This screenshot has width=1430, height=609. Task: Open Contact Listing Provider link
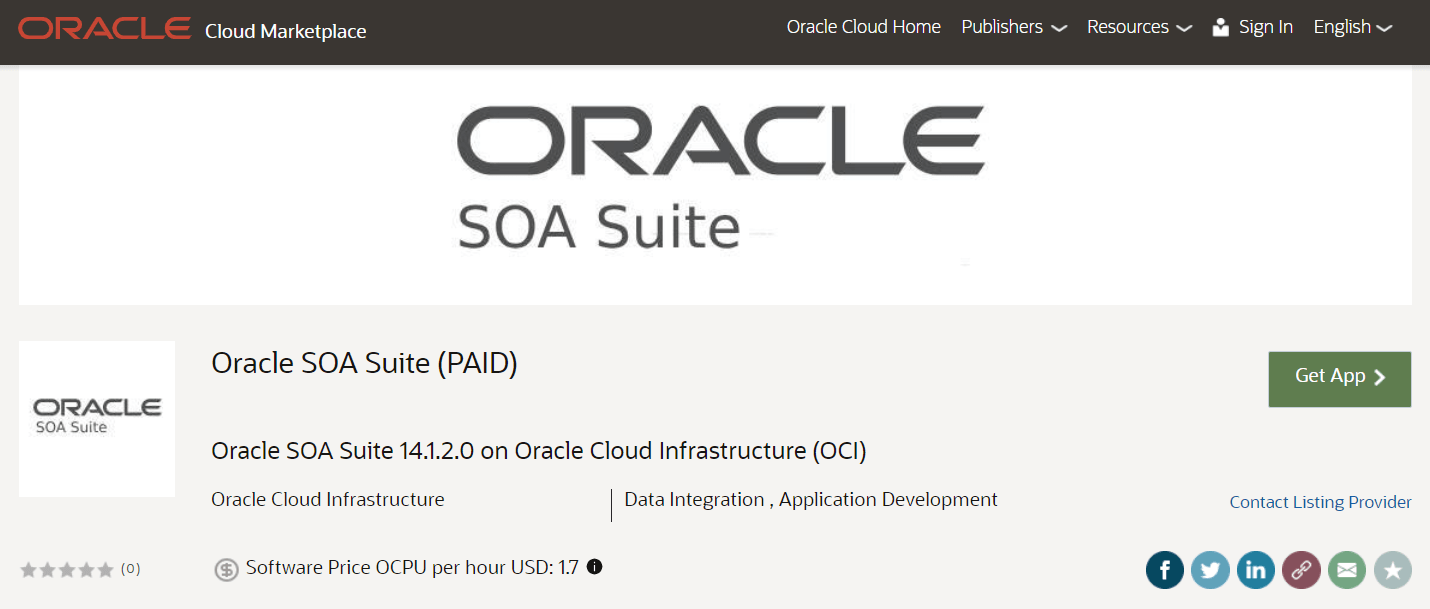coord(1321,502)
